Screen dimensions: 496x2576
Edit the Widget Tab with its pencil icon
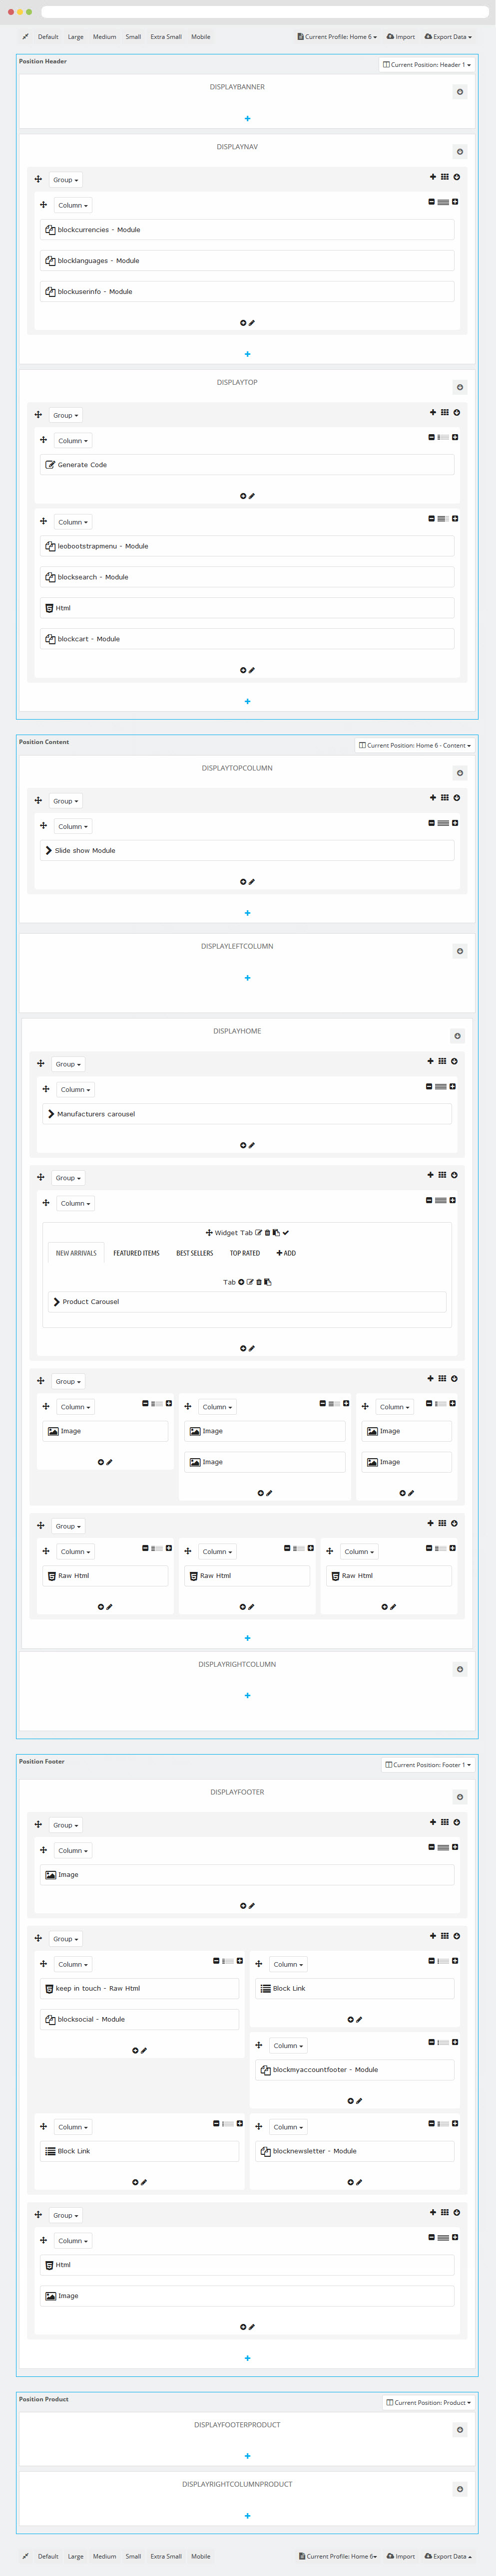(x=259, y=1232)
